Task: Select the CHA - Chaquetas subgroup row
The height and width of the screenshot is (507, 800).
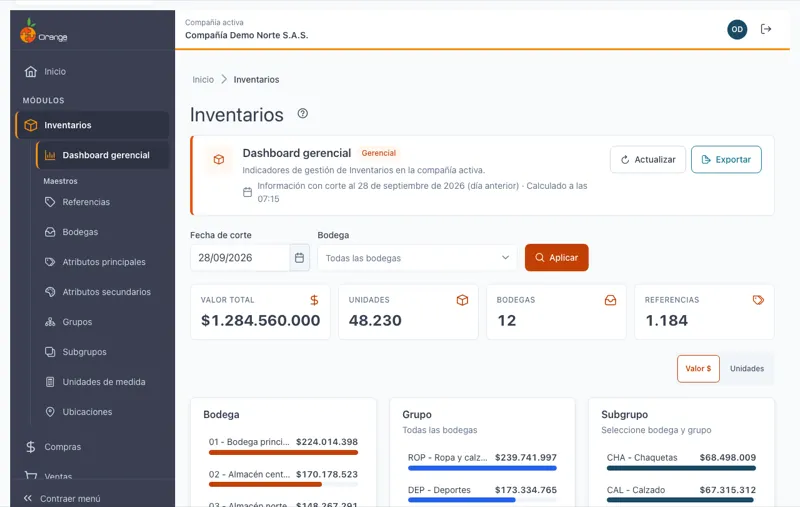Action: 681,462
